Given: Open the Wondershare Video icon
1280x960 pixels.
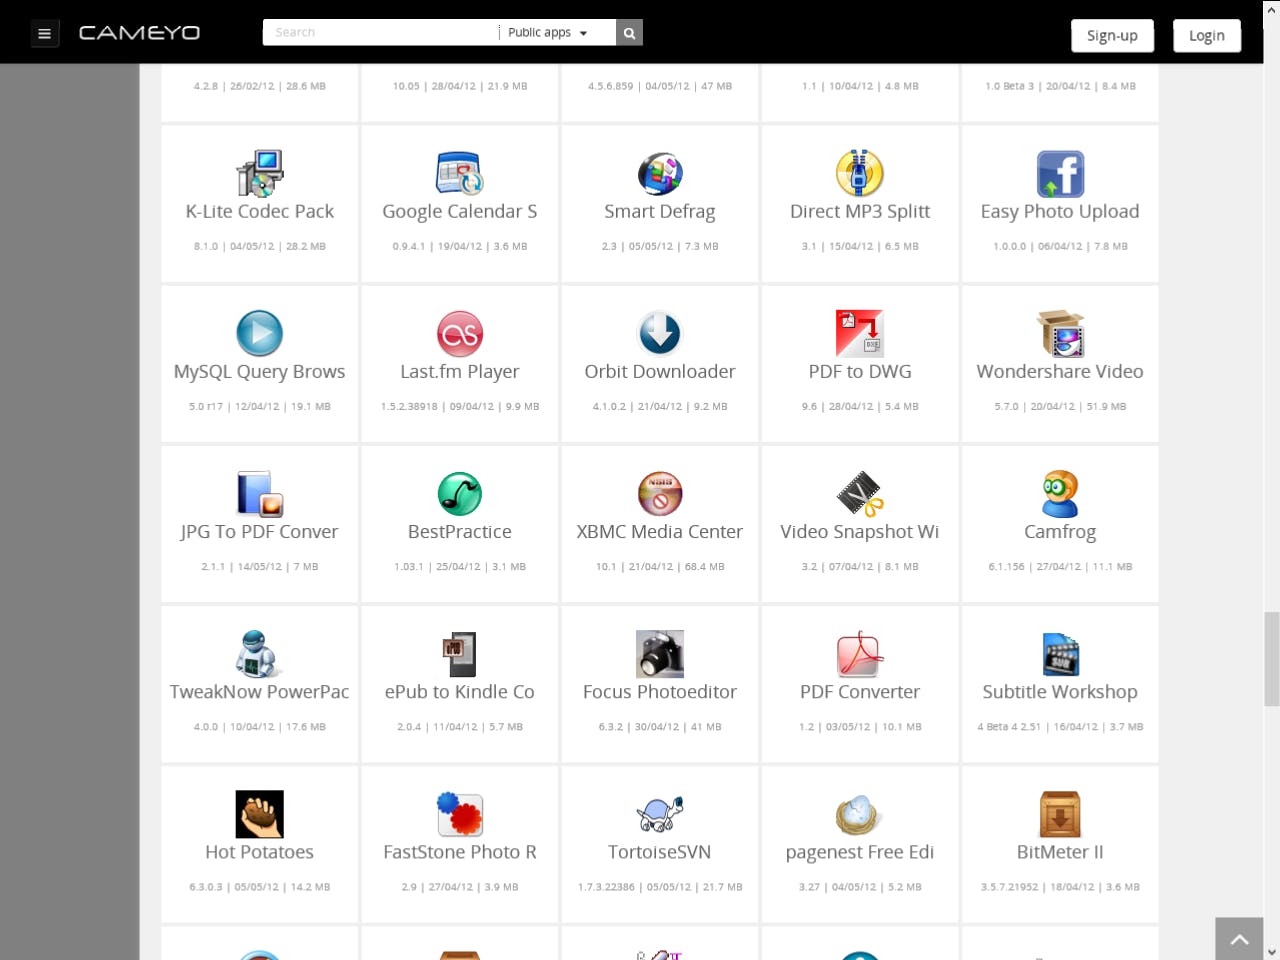Looking at the screenshot, I should [1060, 334].
